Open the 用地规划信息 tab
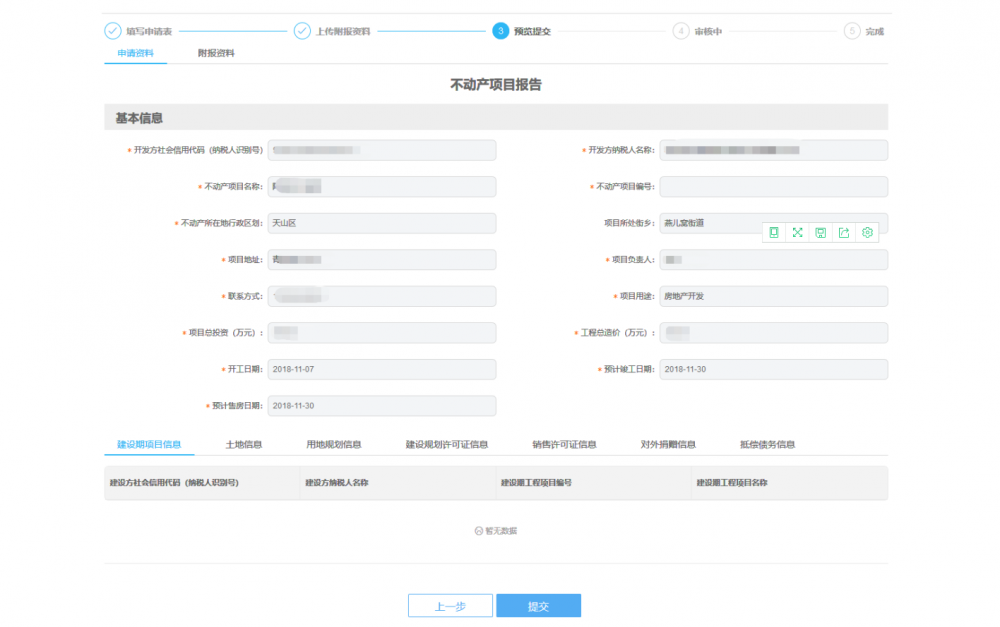The height and width of the screenshot is (627, 1000). [333, 444]
